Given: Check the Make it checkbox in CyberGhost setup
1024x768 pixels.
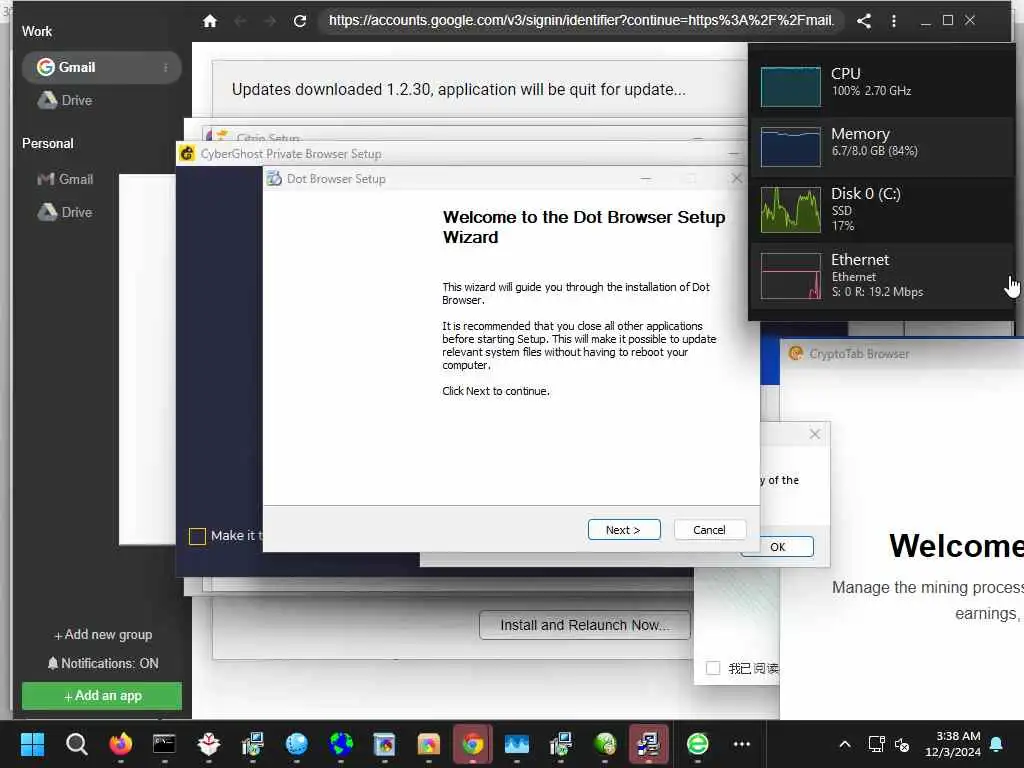Looking at the screenshot, I should click(x=197, y=536).
